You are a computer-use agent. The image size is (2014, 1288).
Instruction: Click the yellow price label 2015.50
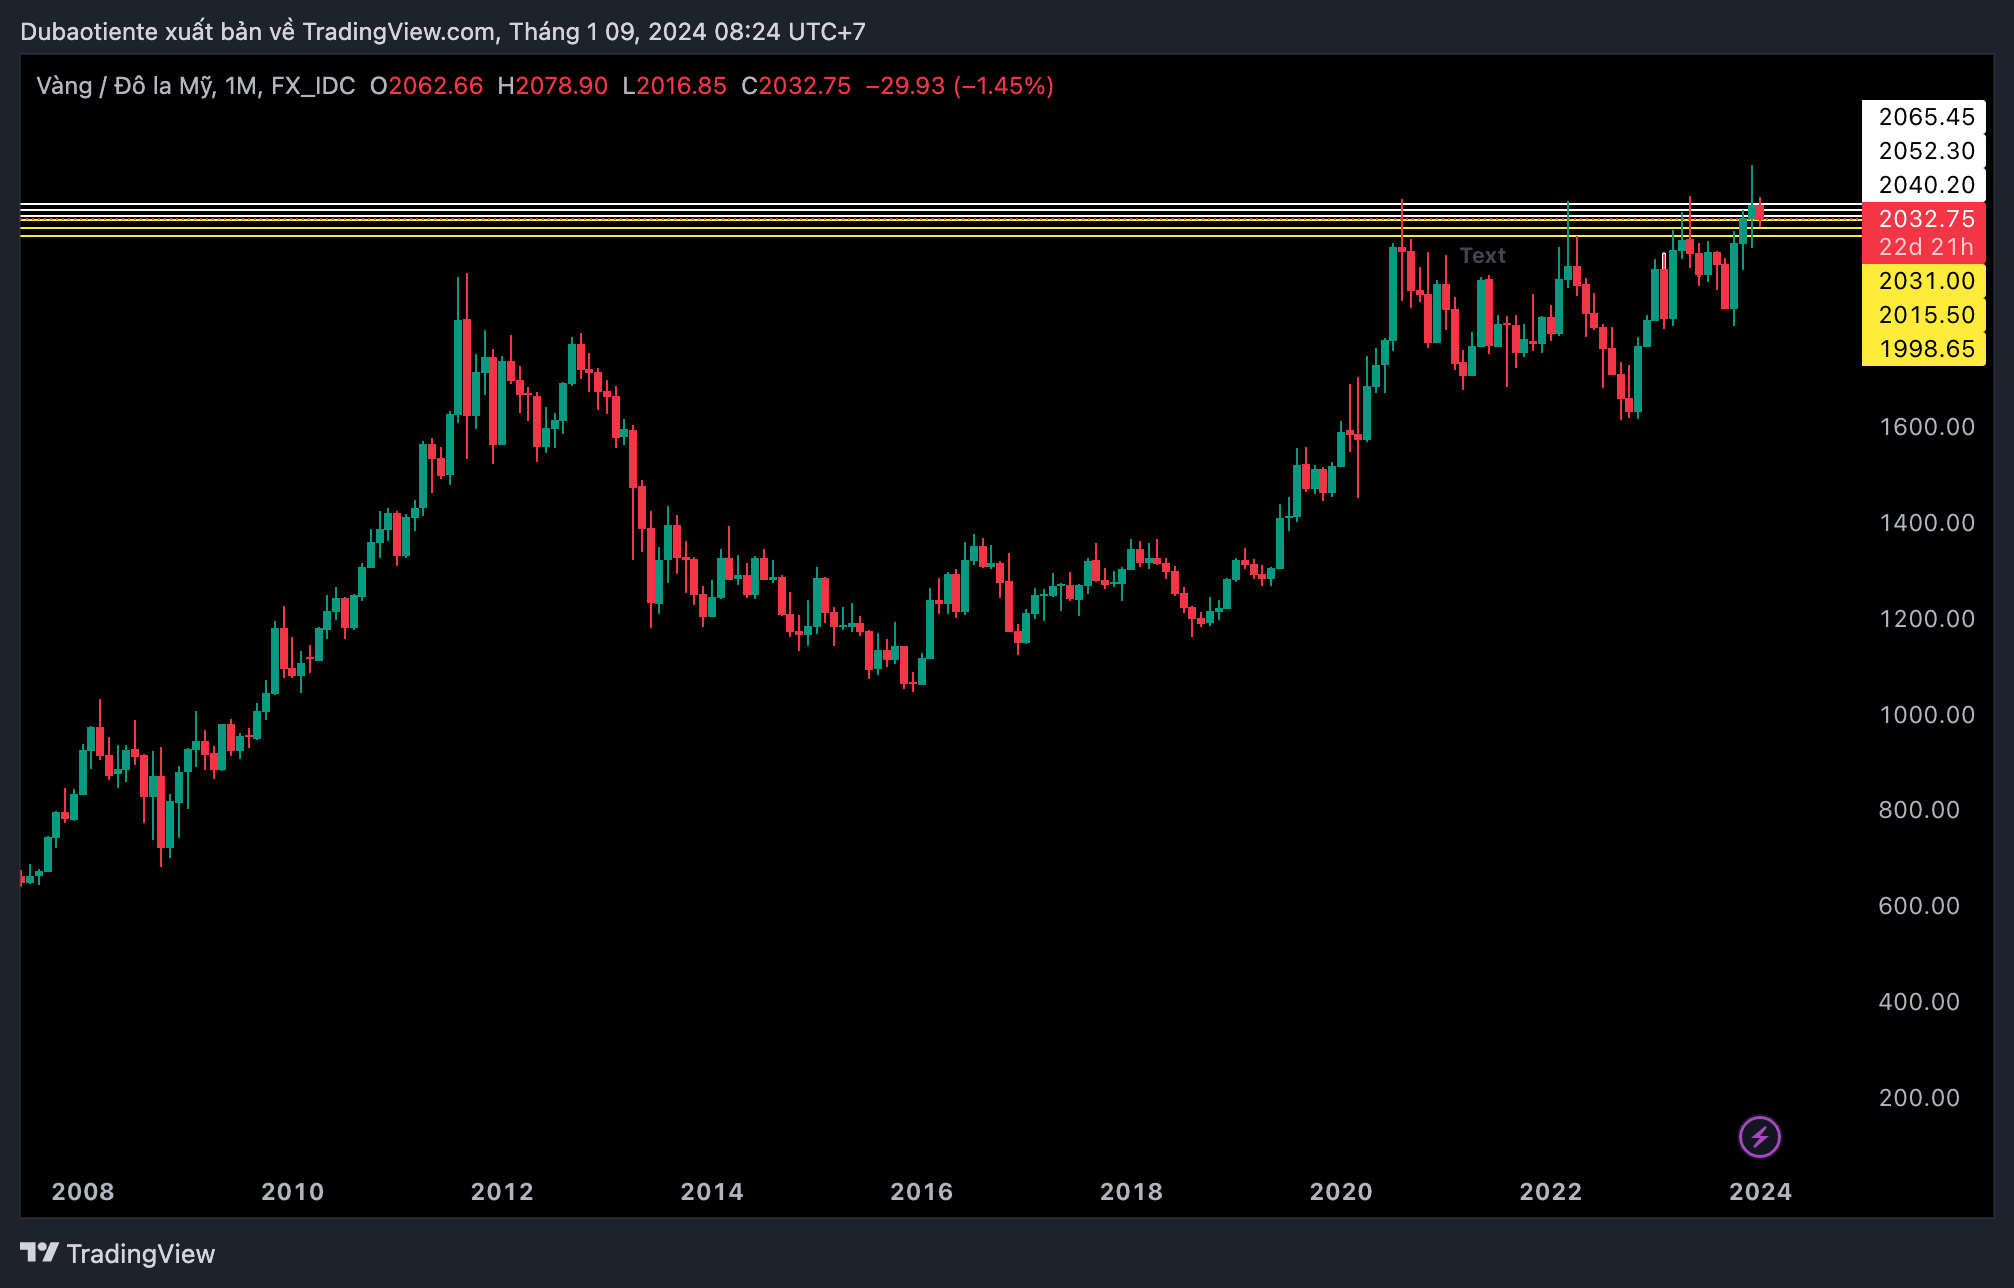point(1924,315)
